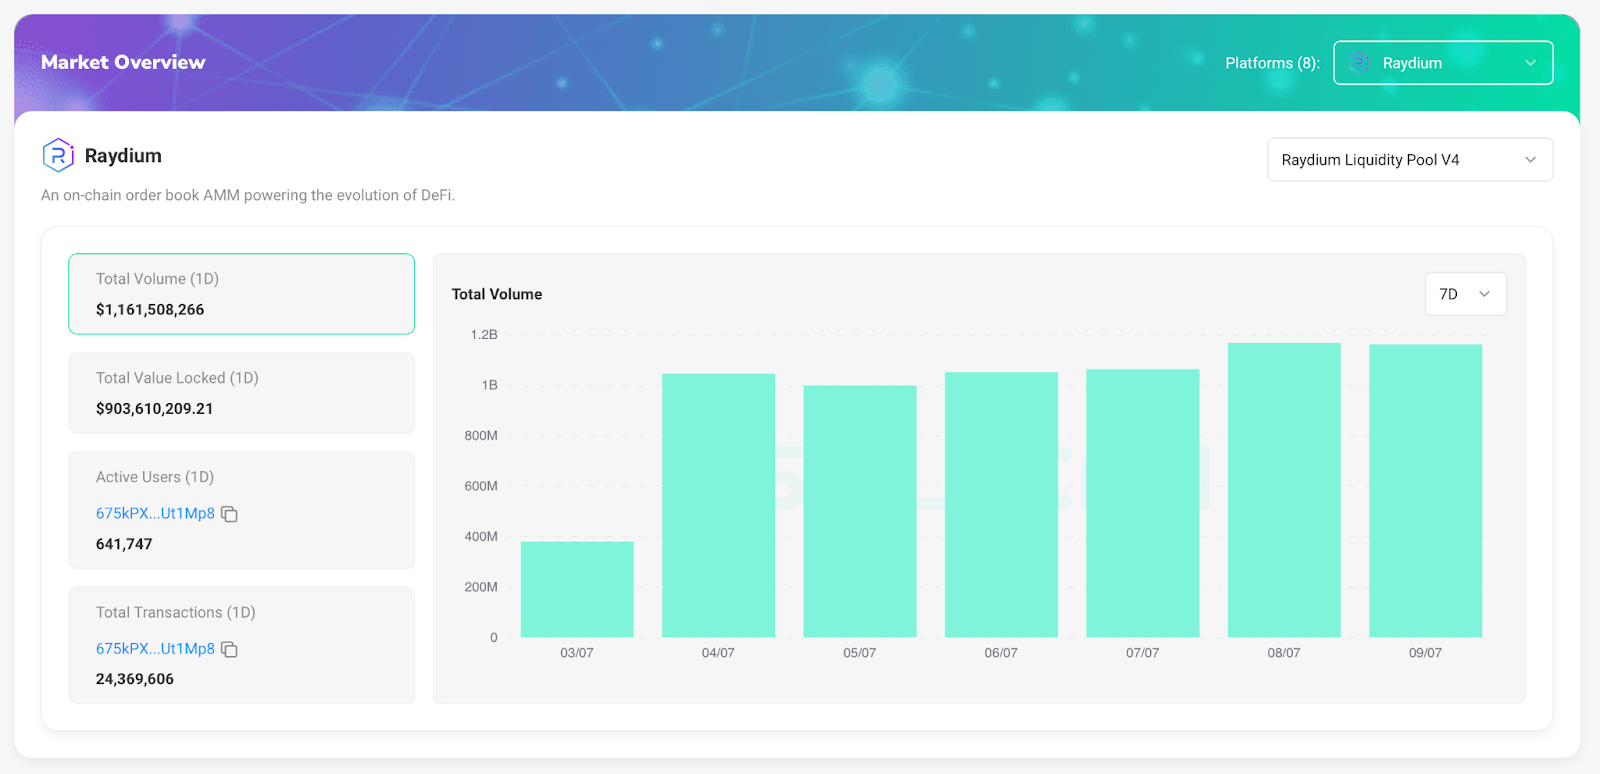
Task: Click the 09/07 volume bar
Action: point(1425,491)
